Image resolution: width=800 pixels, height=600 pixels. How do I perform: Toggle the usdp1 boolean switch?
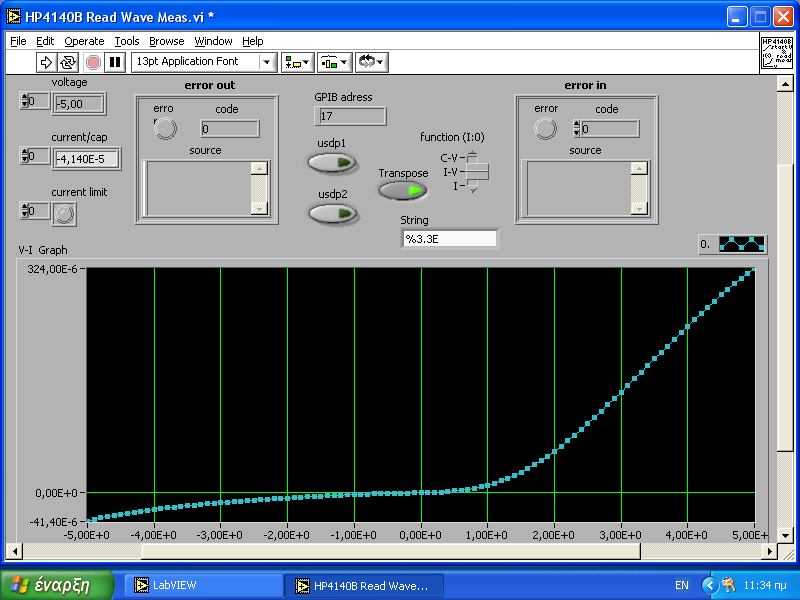tap(332, 163)
